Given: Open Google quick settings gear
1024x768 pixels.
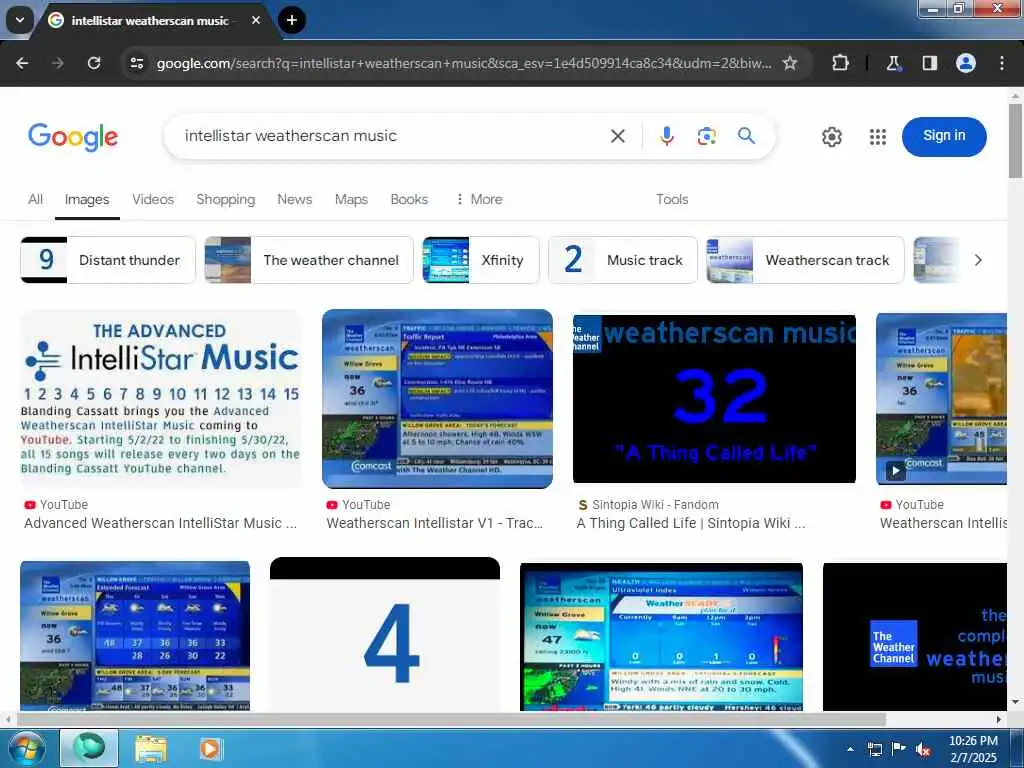Looking at the screenshot, I should tap(831, 136).
